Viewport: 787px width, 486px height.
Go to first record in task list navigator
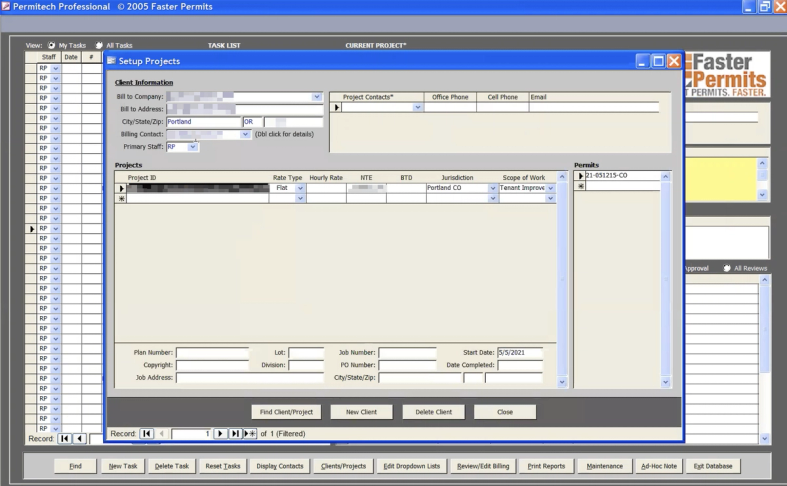(65, 438)
